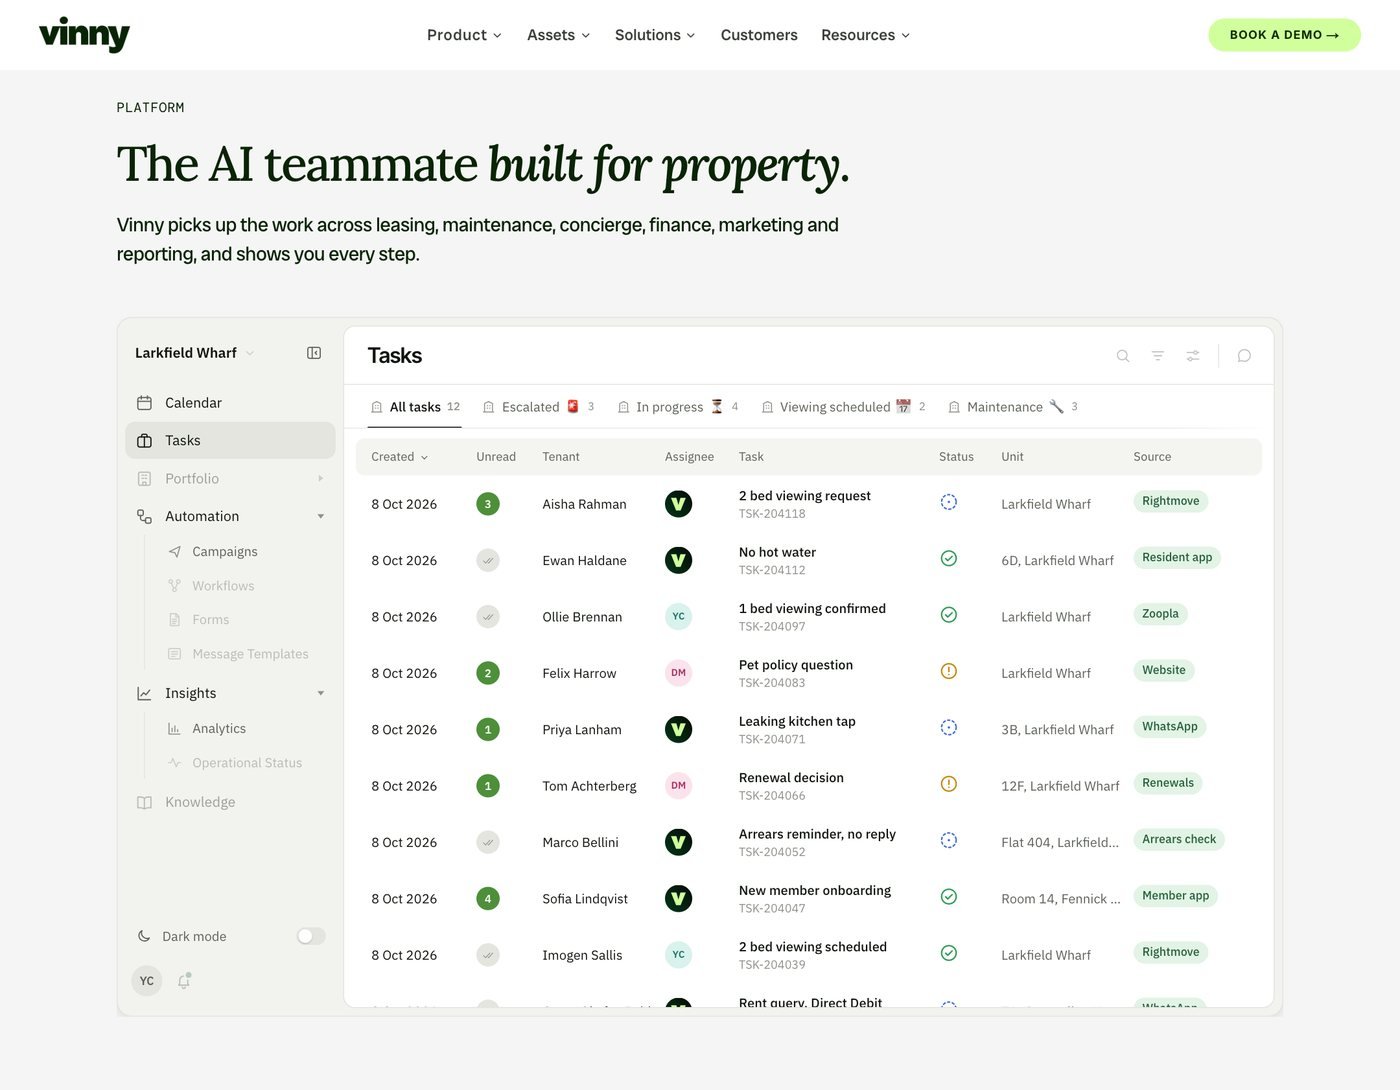Collapse the Automation section arrow
Screen dimensions: 1400x1090
pyautogui.click(x=321, y=517)
